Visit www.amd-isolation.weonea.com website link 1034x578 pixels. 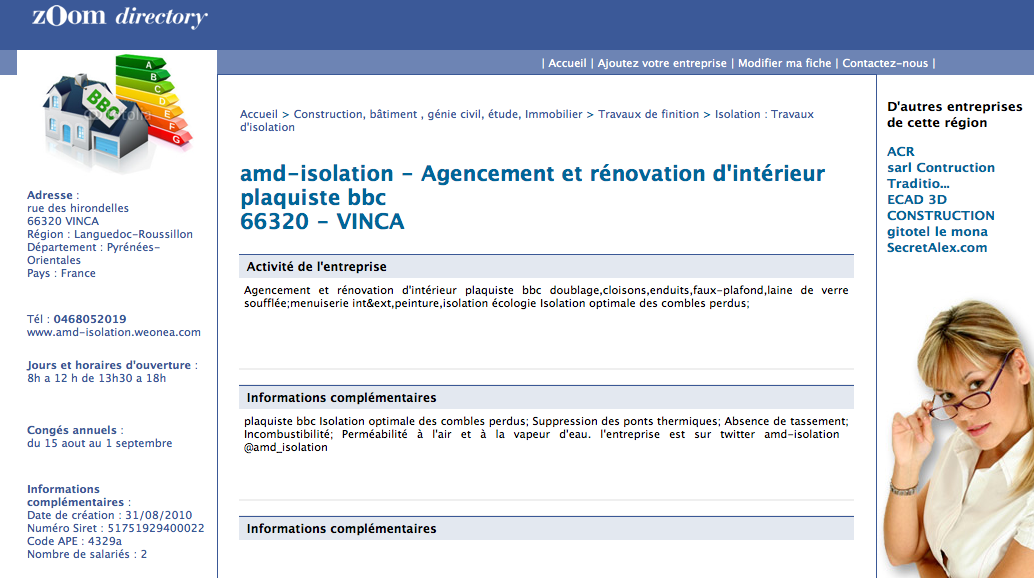click(x=114, y=332)
